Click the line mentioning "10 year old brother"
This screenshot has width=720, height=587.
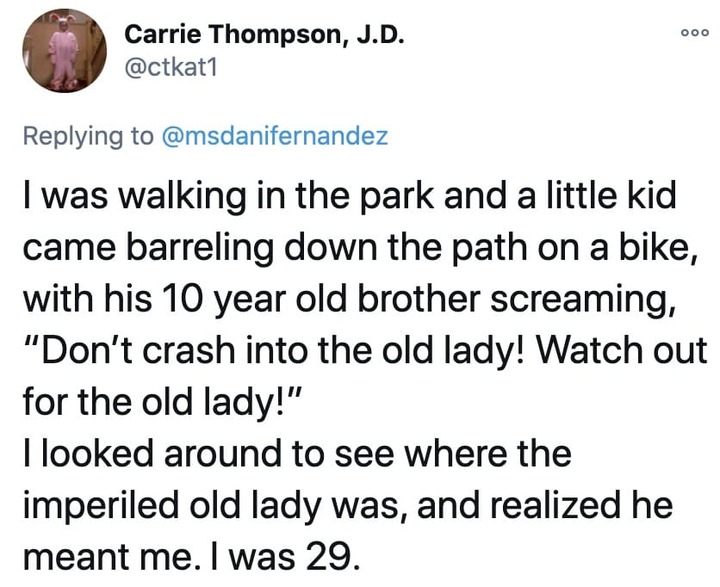[350, 299]
